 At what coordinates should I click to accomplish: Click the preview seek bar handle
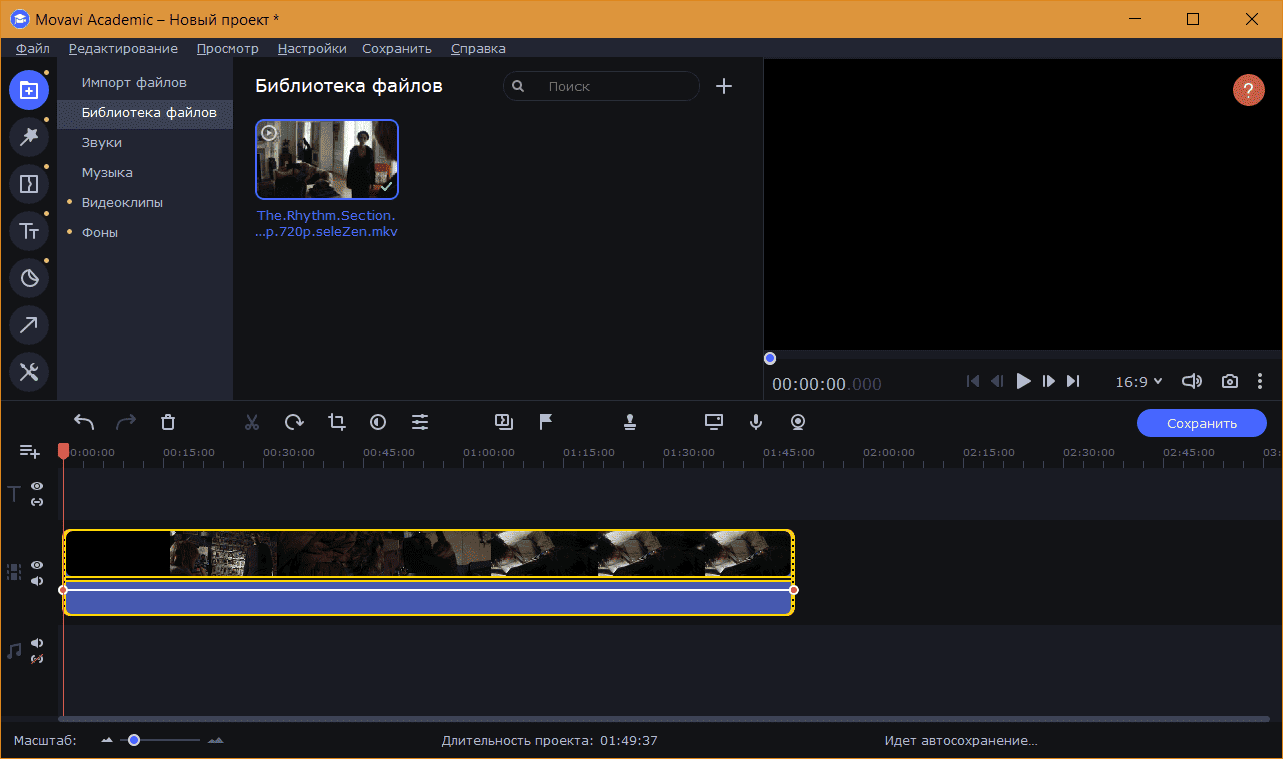click(x=770, y=358)
